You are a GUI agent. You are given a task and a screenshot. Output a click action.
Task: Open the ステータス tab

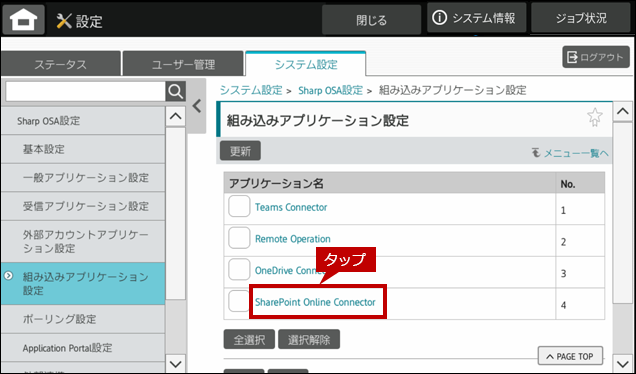tap(60, 64)
